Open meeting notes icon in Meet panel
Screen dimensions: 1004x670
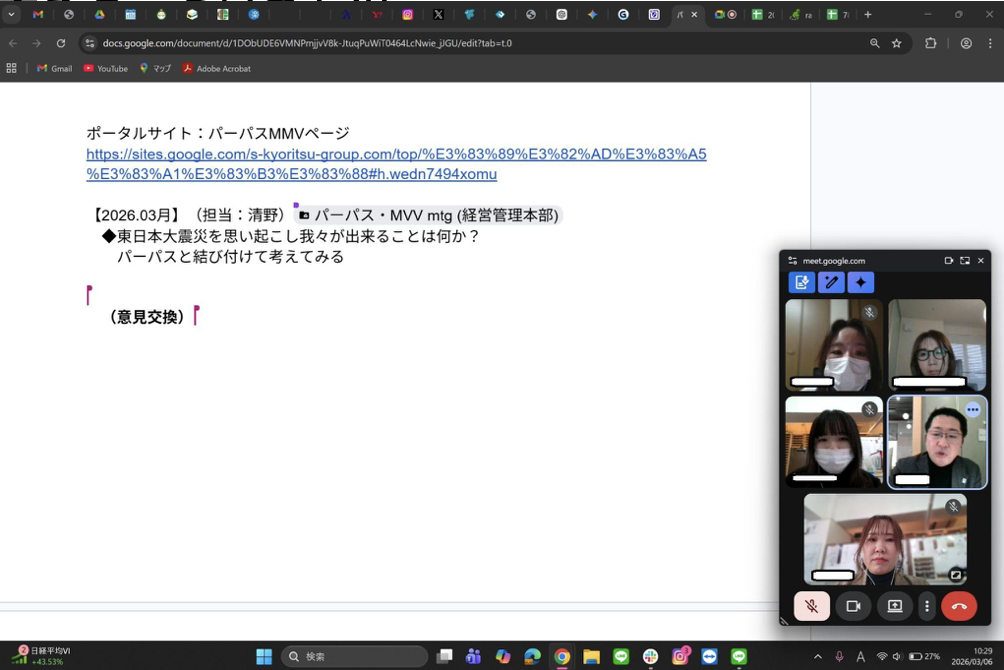pos(801,283)
